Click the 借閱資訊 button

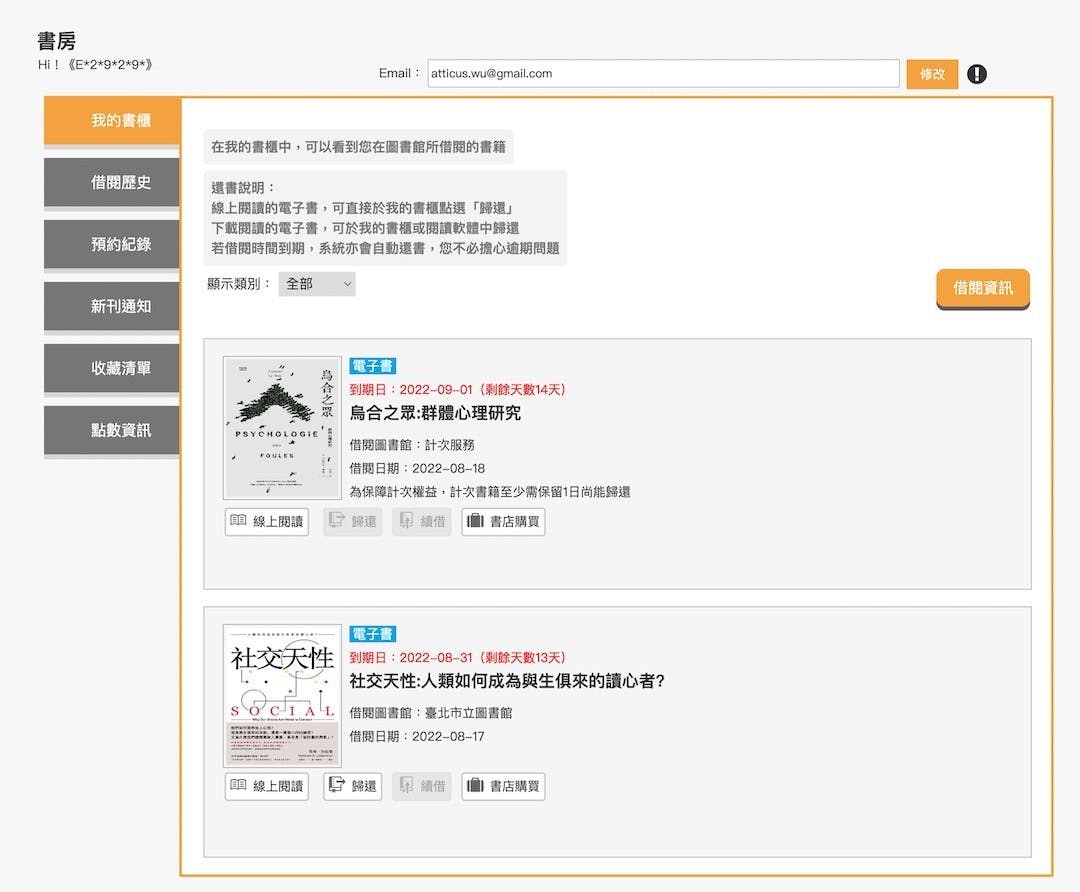tap(982, 288)
